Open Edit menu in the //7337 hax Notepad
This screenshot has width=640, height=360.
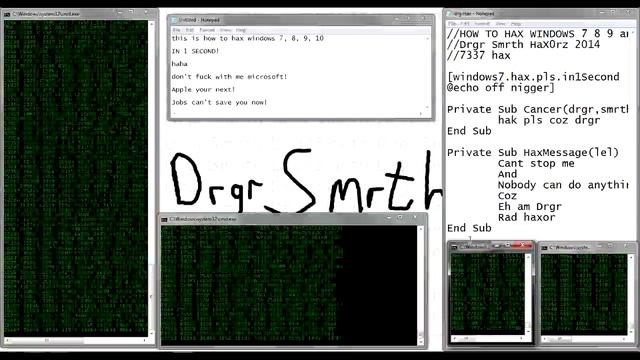coord(464,24)
